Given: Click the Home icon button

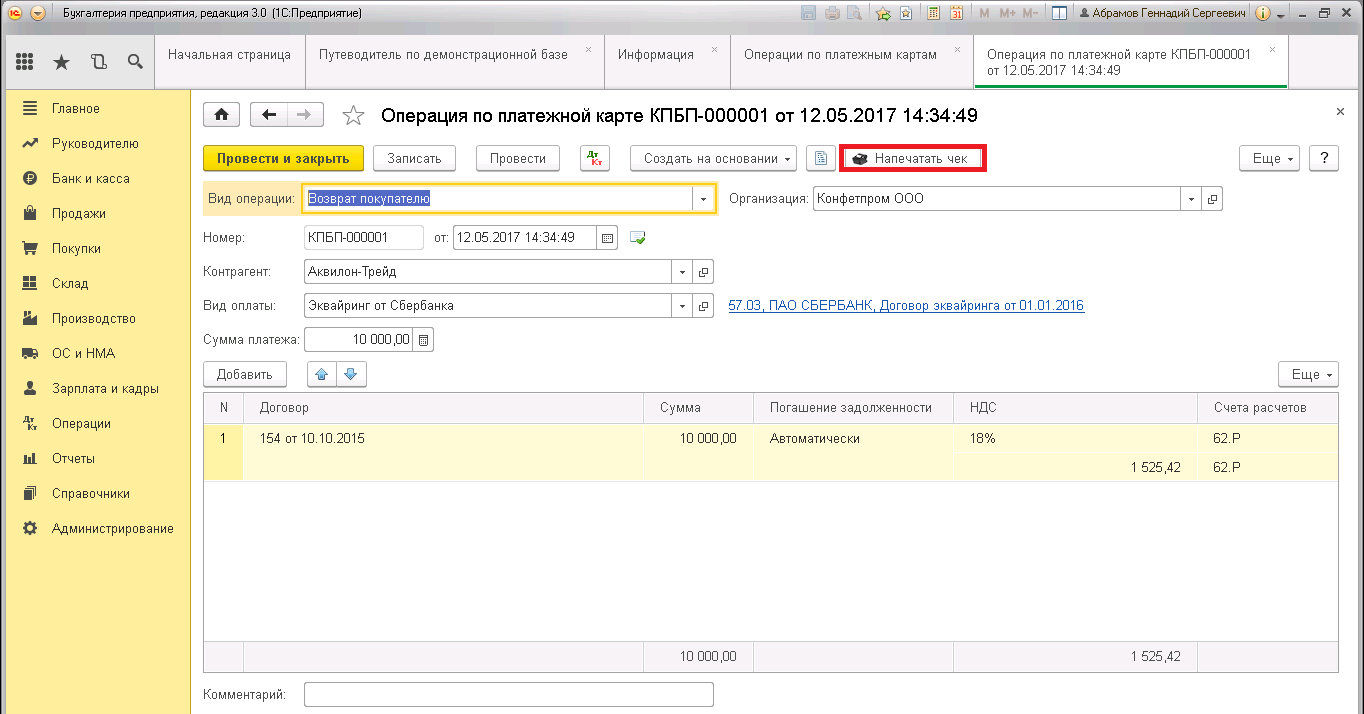Looking at the screenshot, I should [x=221, y=115].
